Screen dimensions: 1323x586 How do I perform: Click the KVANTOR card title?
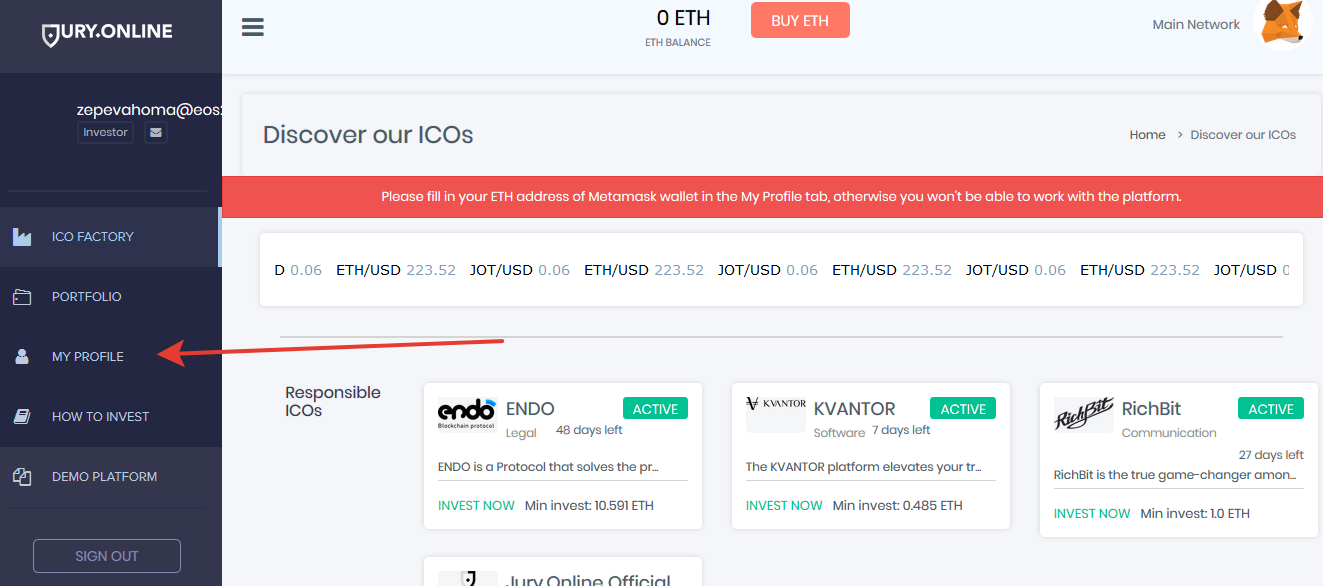[855, 409]
